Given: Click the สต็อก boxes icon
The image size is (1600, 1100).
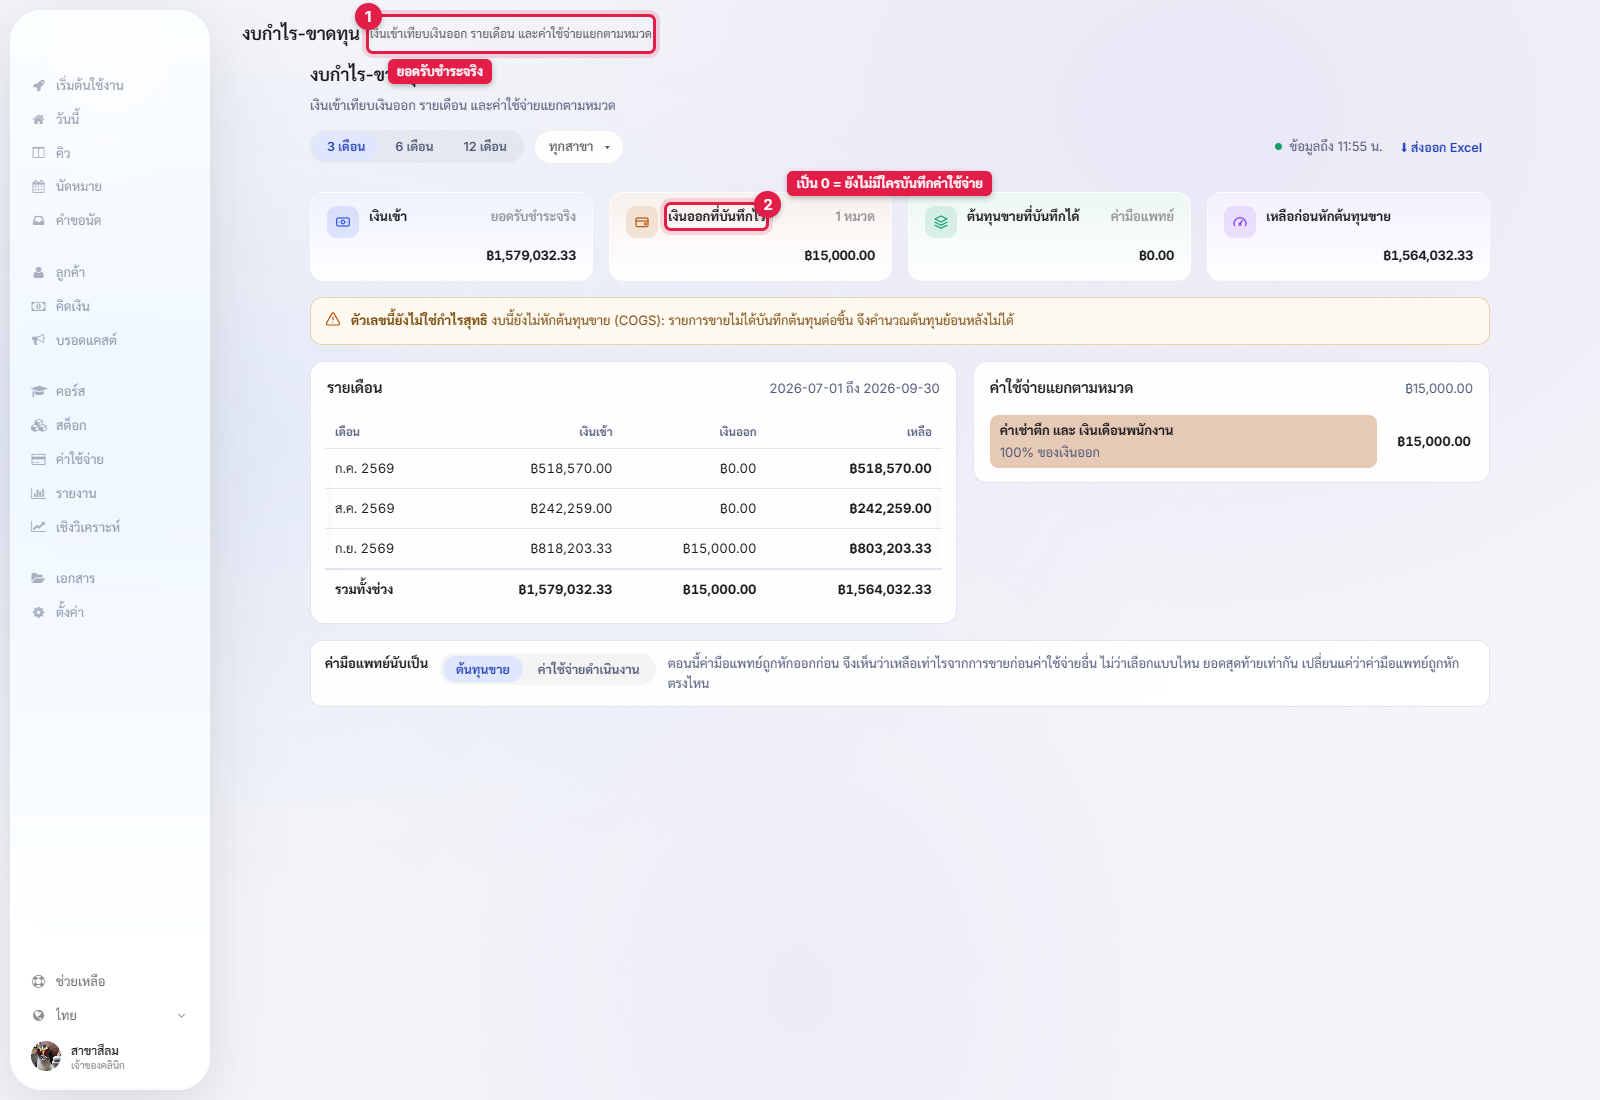Looking at the screenshot, I should (x=38, y=426).
